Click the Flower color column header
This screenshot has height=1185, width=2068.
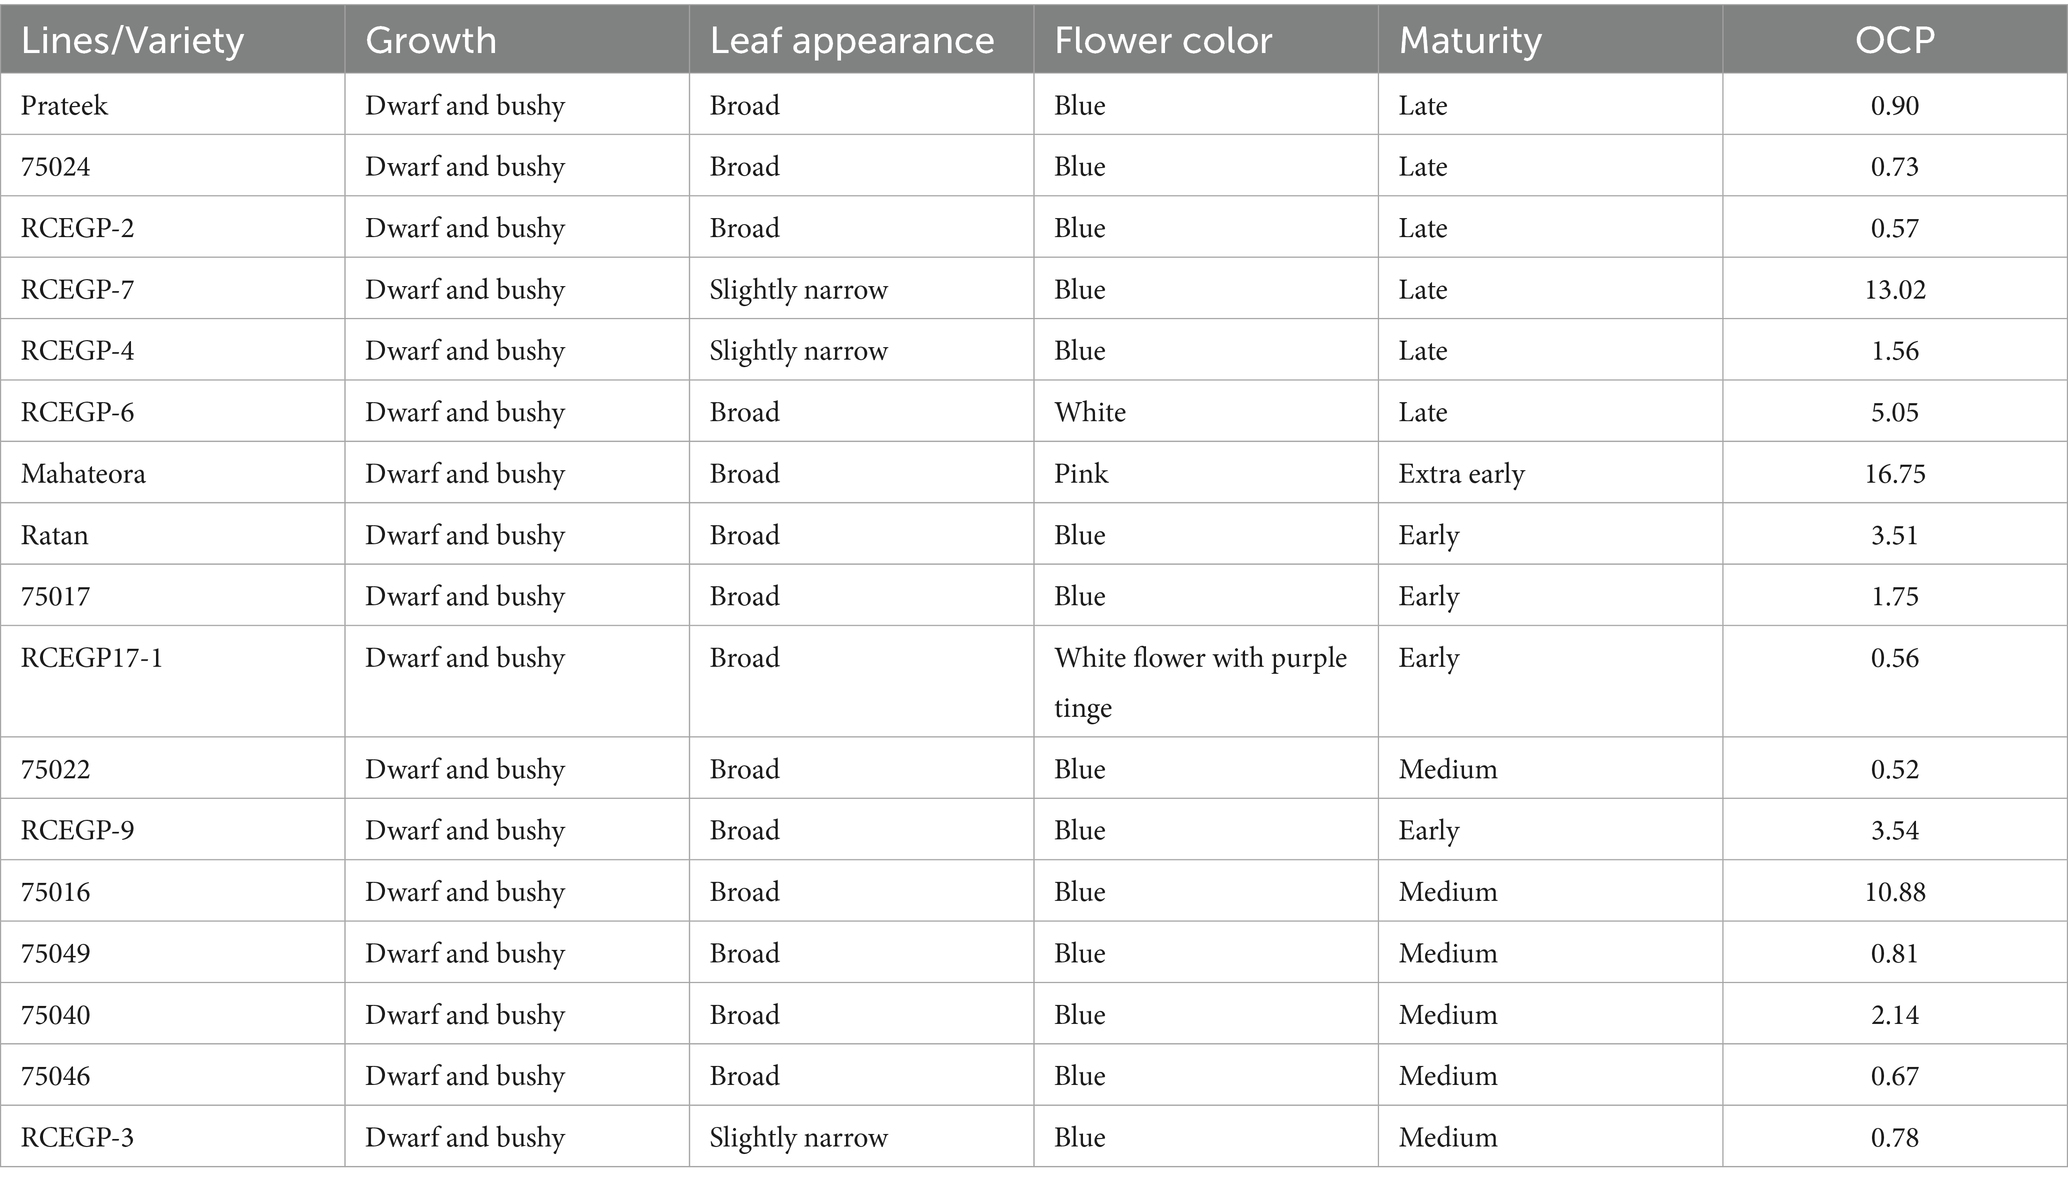tap(1163, 40)
